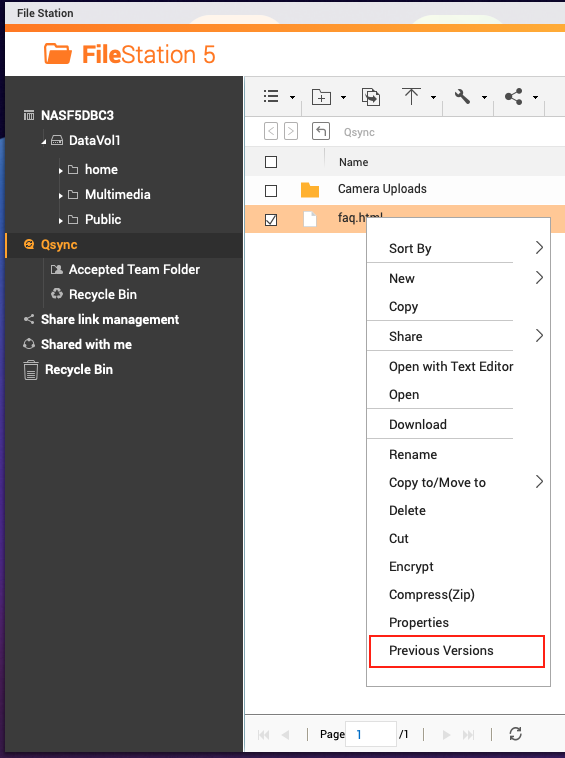Collapse the DataVol1 volume node
Image resolution: width=565 pixels, height=758 pixels.
pyautogui.click(x=43, y=141)
